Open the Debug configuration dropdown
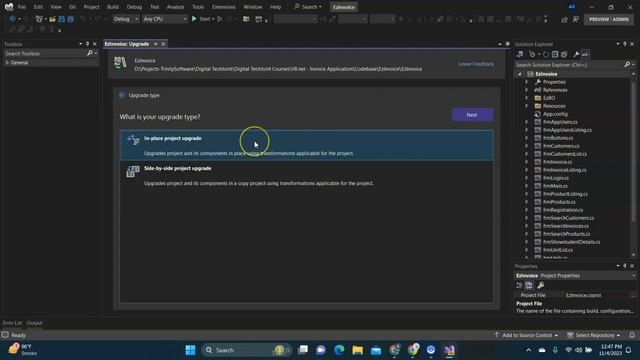Image resolution: width=640 pixels, height=360 pixels. 125,19
